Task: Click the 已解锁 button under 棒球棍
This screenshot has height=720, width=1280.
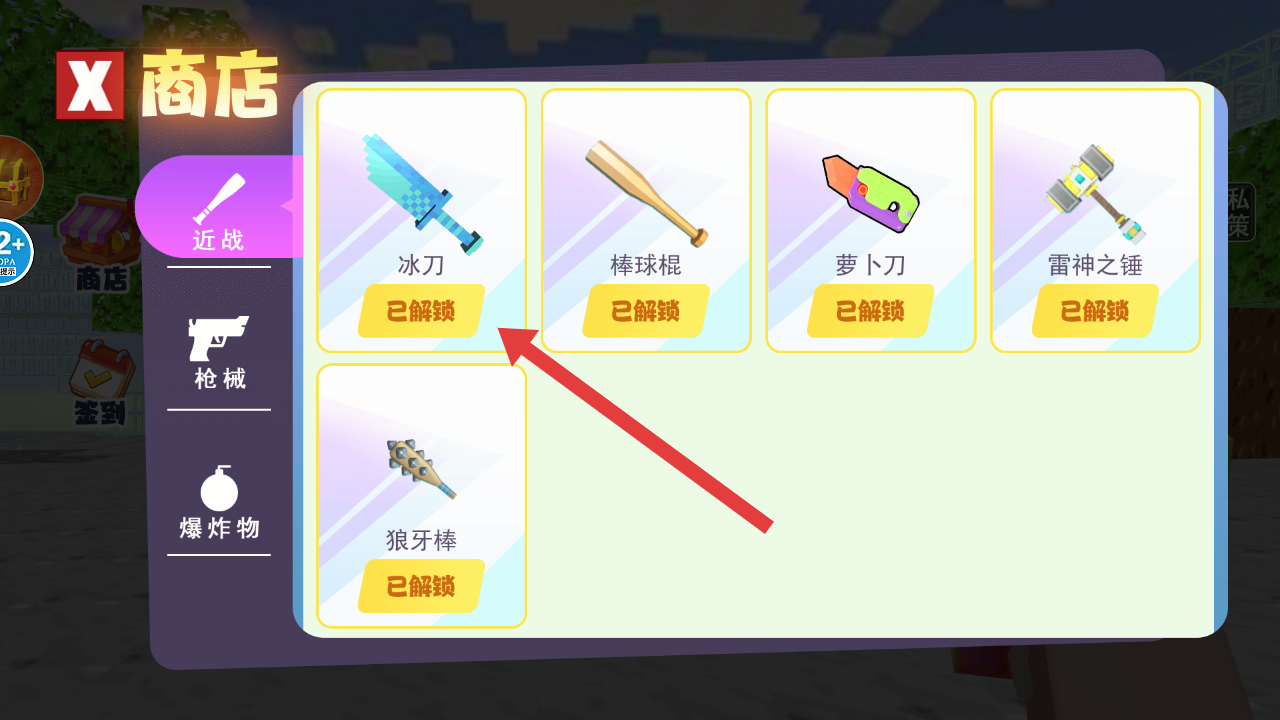Action: 646,311
